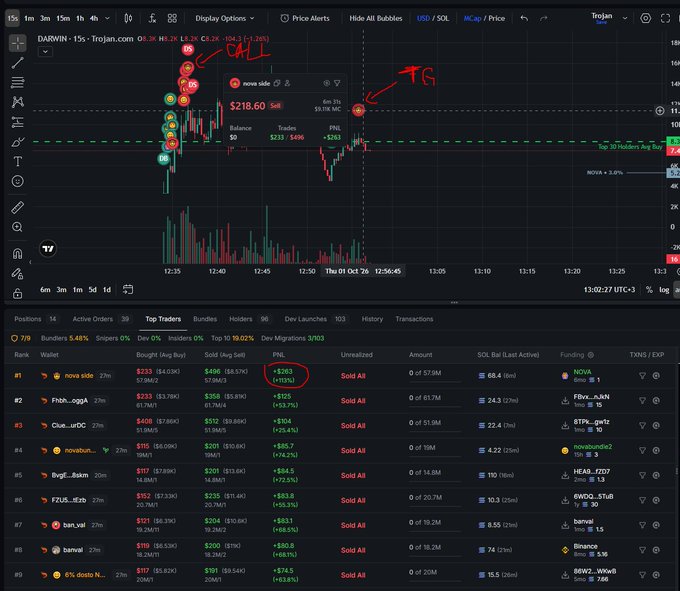Image resolution: width=680 pixels, height=591 pixels.
Task: Open the candlestick chart style selector
Action: tap(128, 18)
